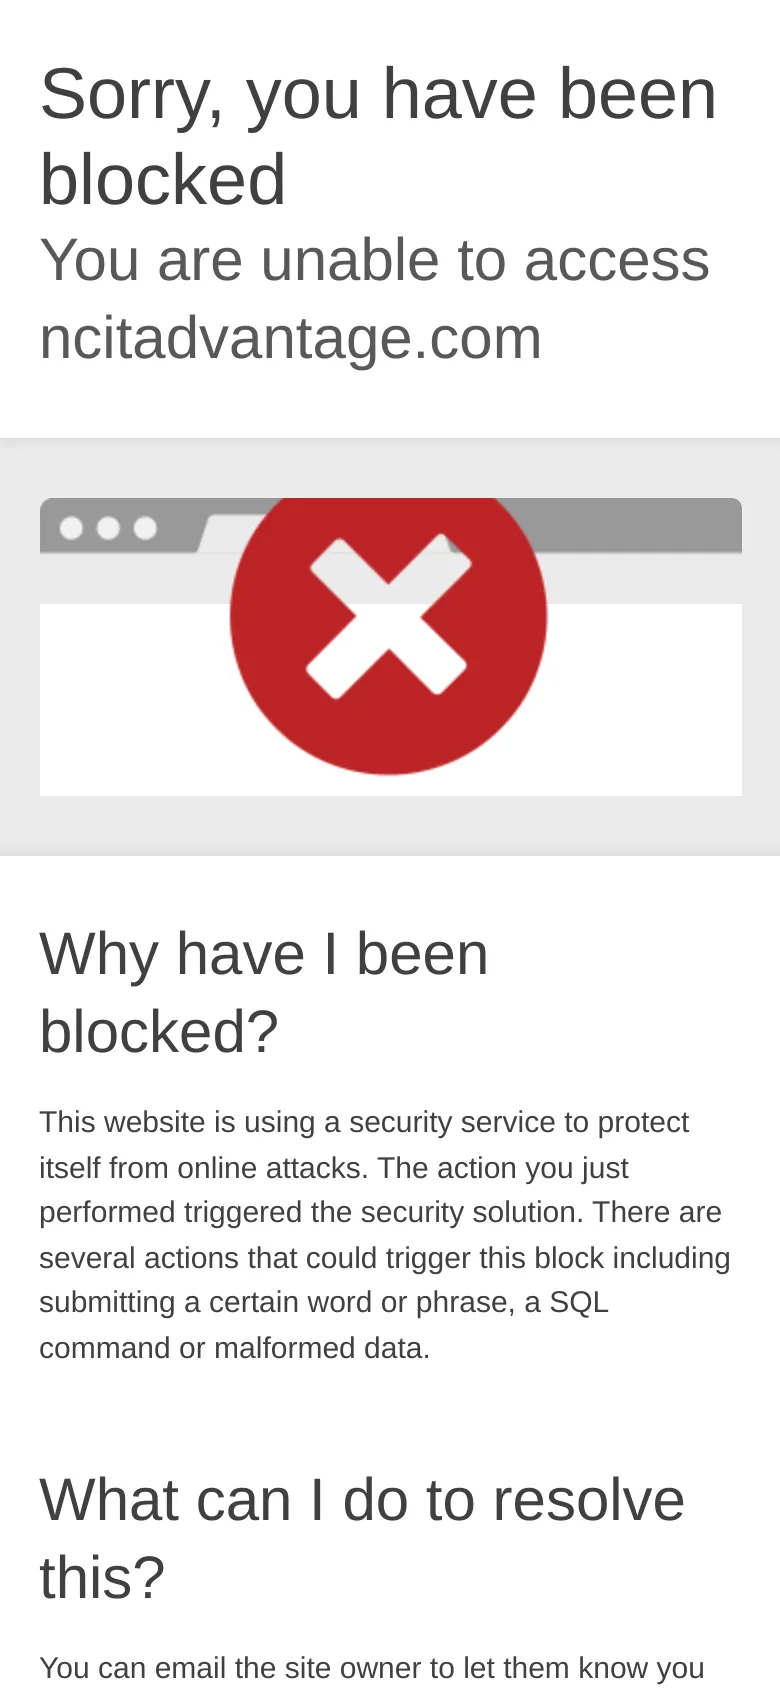Click the leftmost dot in browser illustration
Viewport: 780px width, 1688px height.
point(71,527)
